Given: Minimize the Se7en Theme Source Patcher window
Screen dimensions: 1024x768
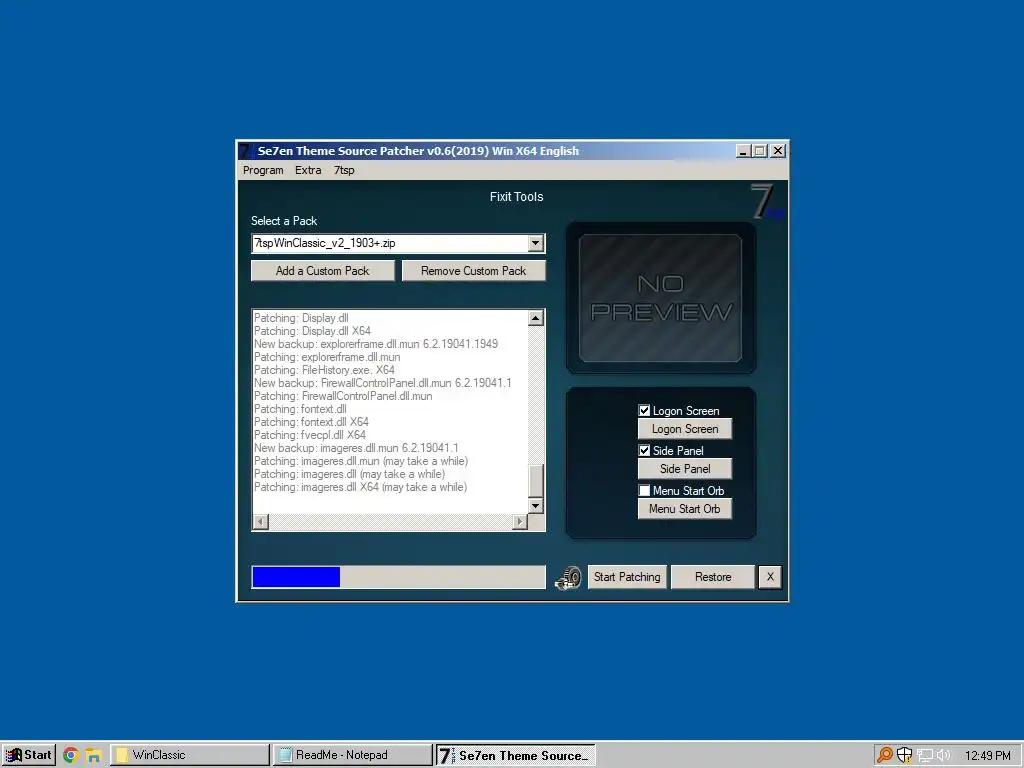Looking at the screenshot, I should [743, 151].
